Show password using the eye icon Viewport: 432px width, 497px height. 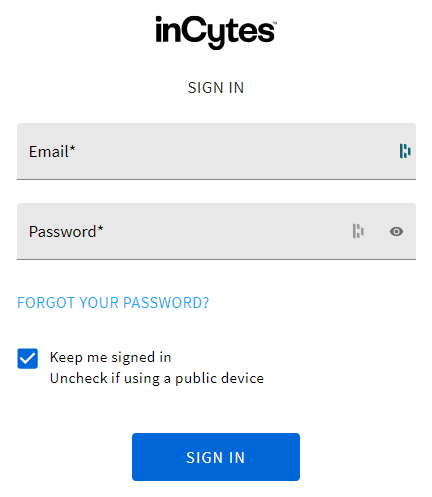pyautogui.click(x=396, y=231)
